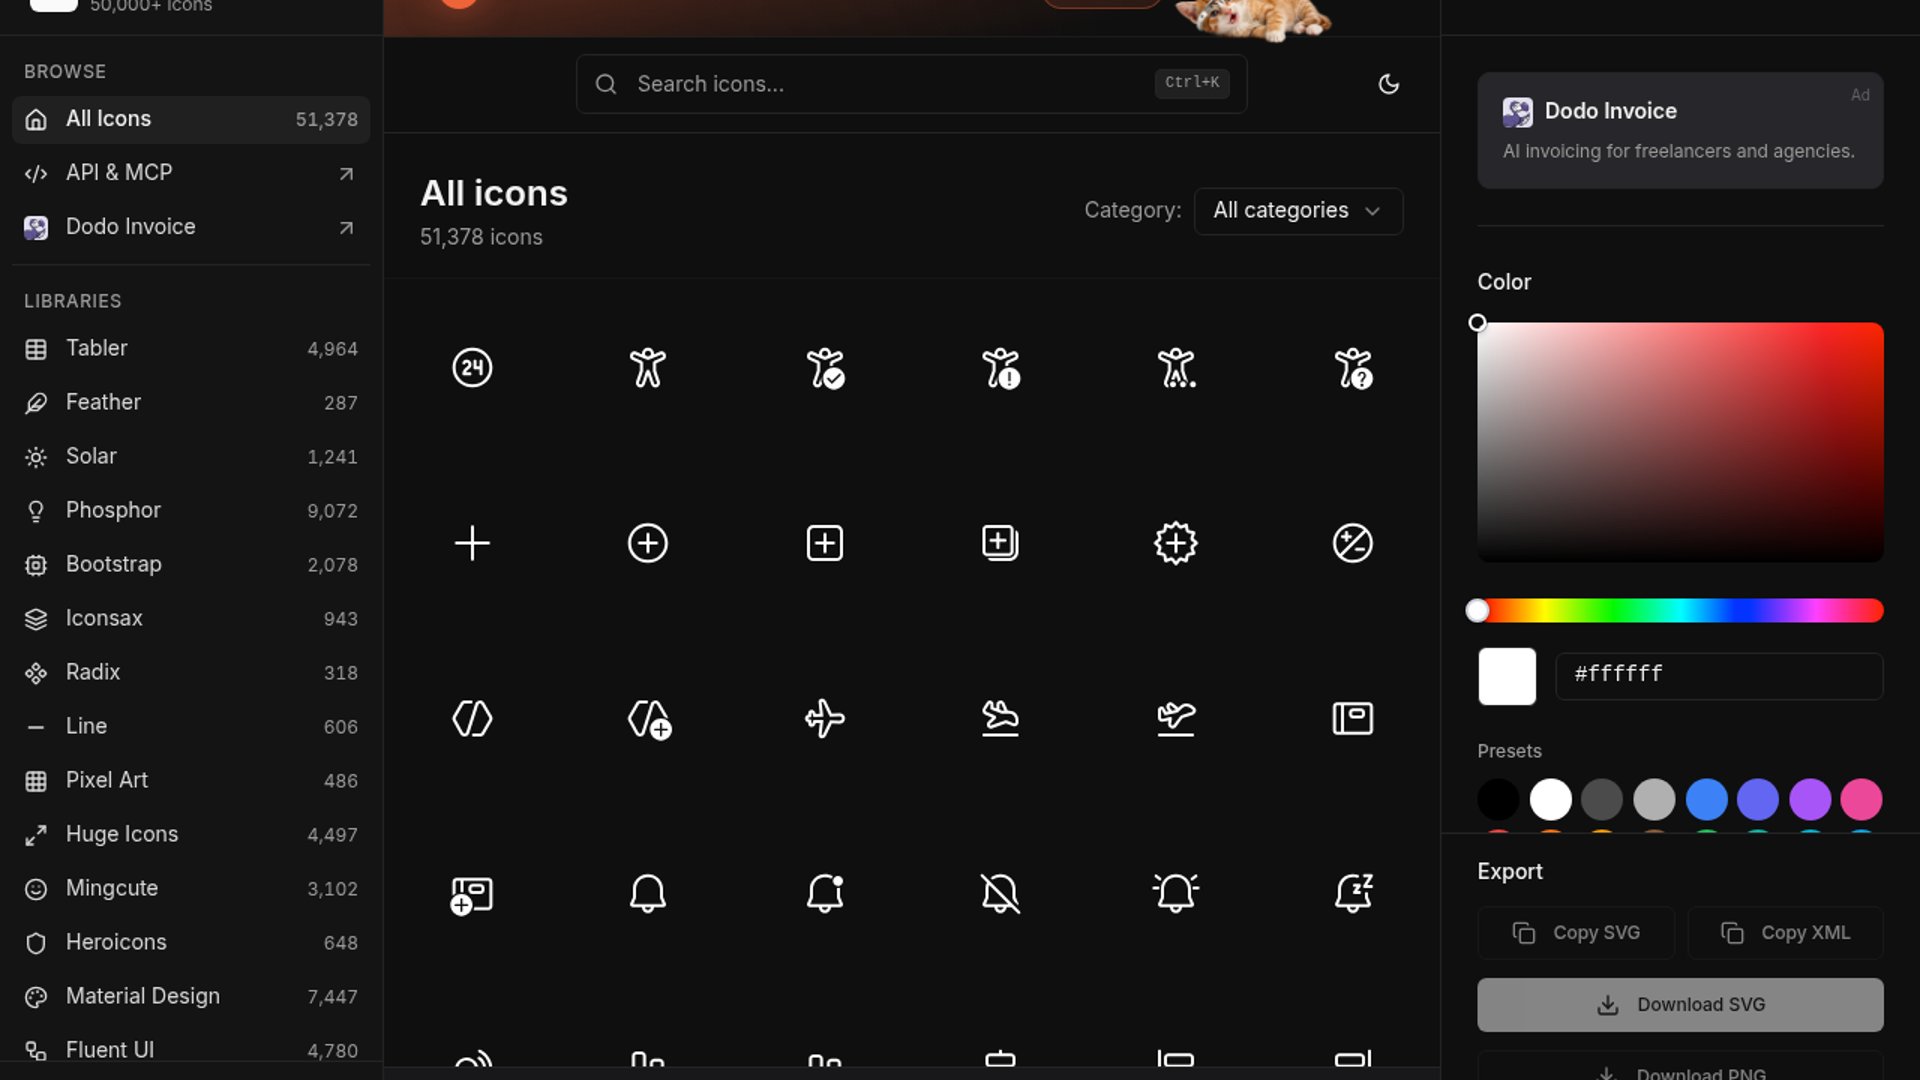
Task: Open the Mingcute library
Action: point(191,889)
